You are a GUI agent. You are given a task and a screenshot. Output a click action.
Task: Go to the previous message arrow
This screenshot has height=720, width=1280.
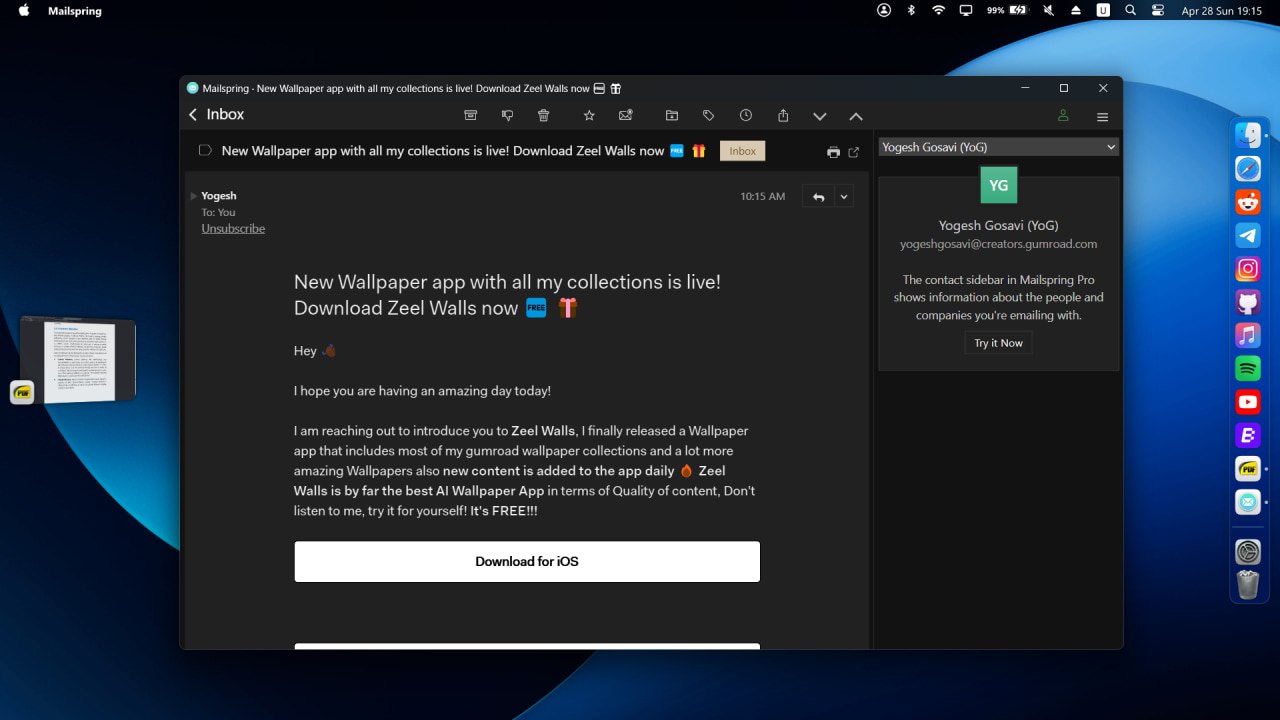[x=856, y=117]
